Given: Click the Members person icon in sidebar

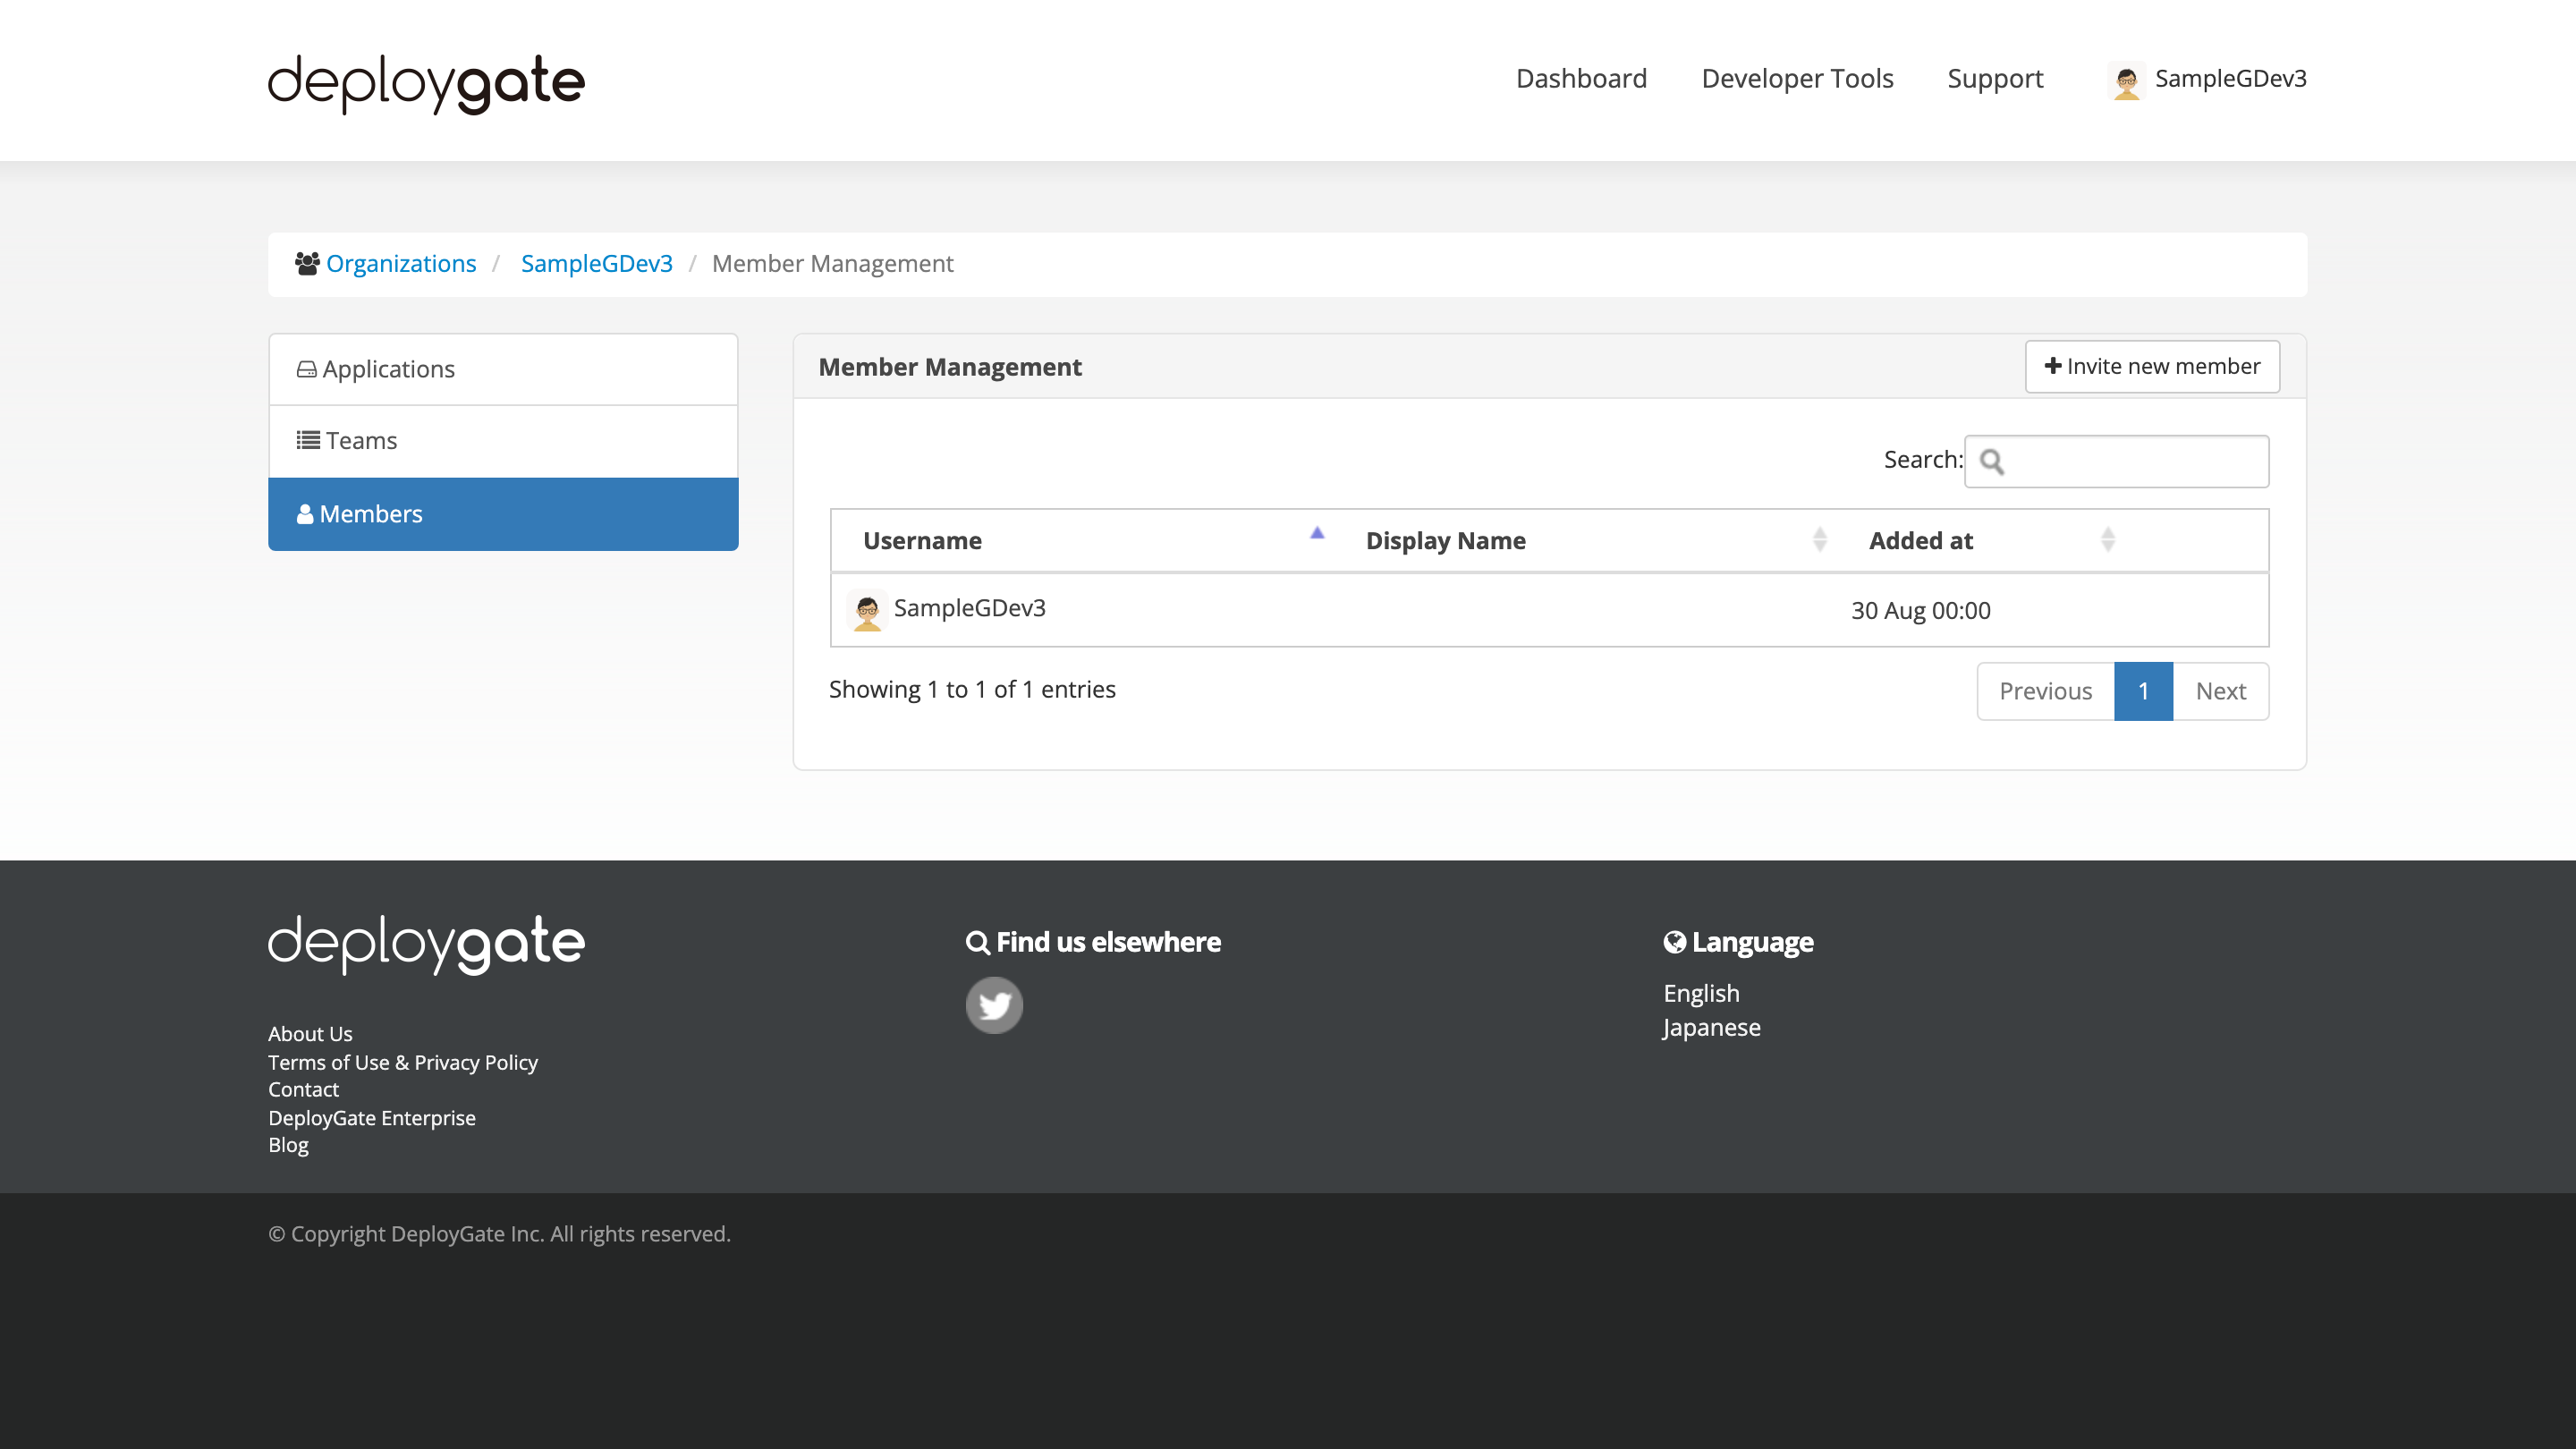Looking at the screenshot, I should pyautogui.click(x=306, y=513).
